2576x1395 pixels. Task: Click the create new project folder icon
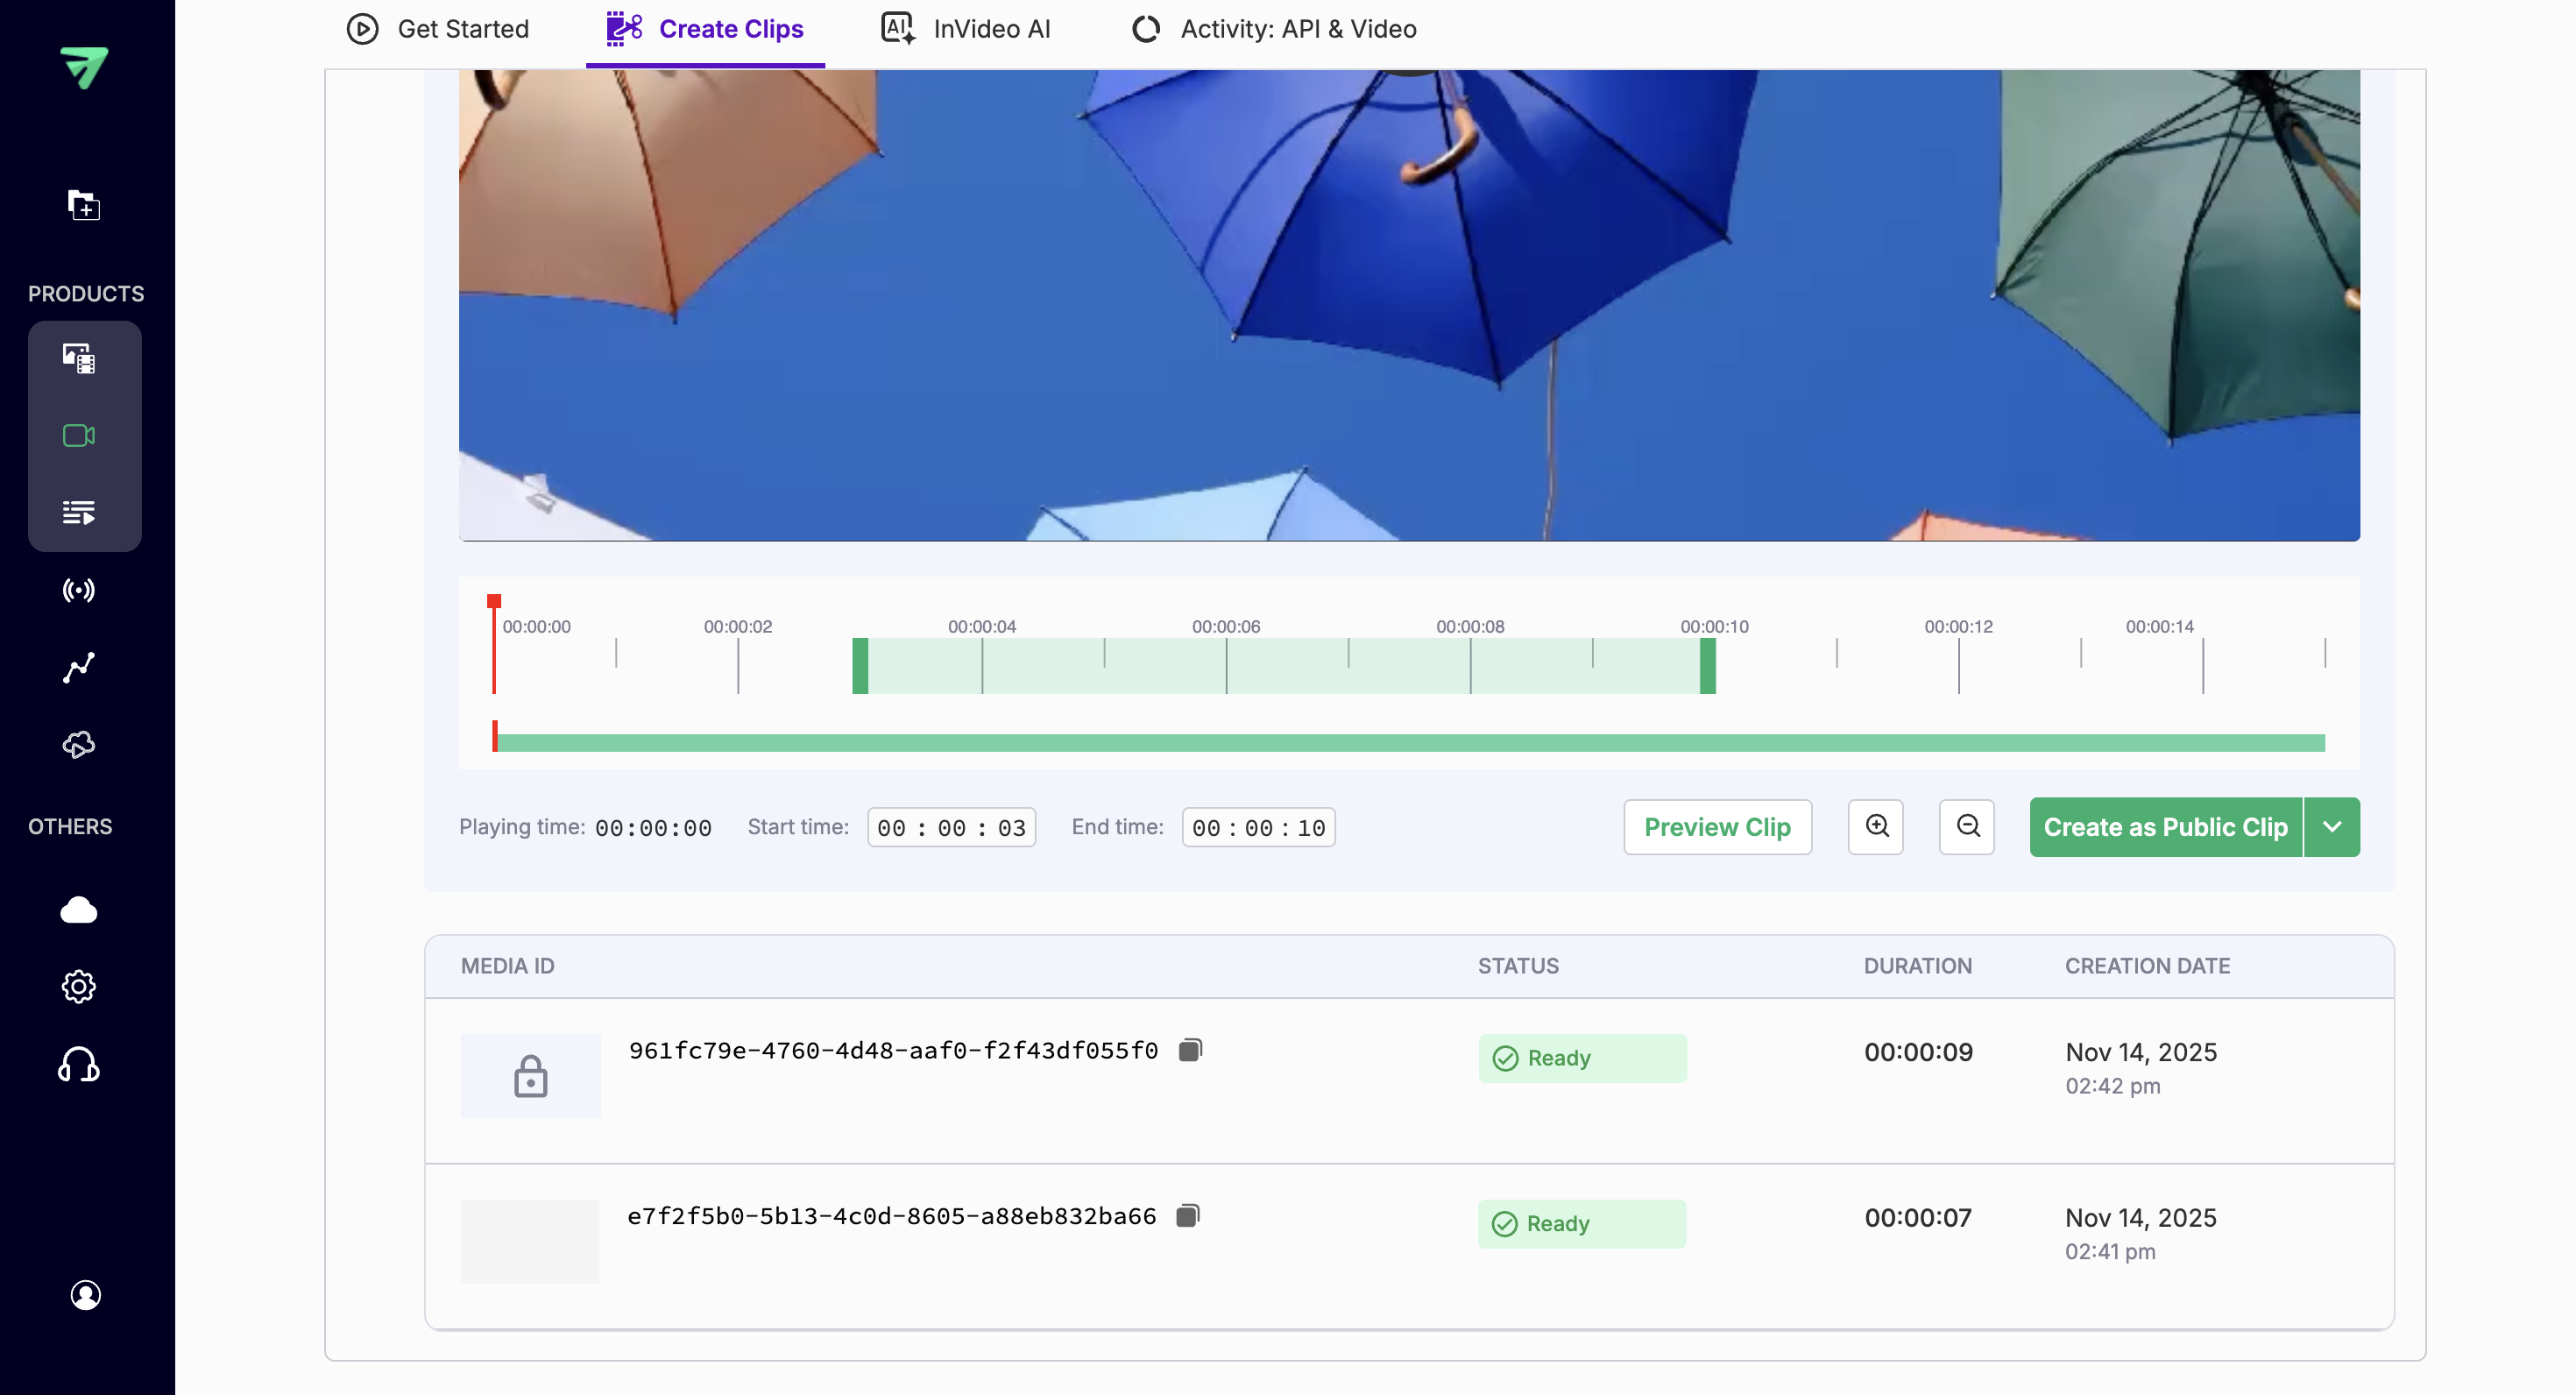(x=84, y=205)
